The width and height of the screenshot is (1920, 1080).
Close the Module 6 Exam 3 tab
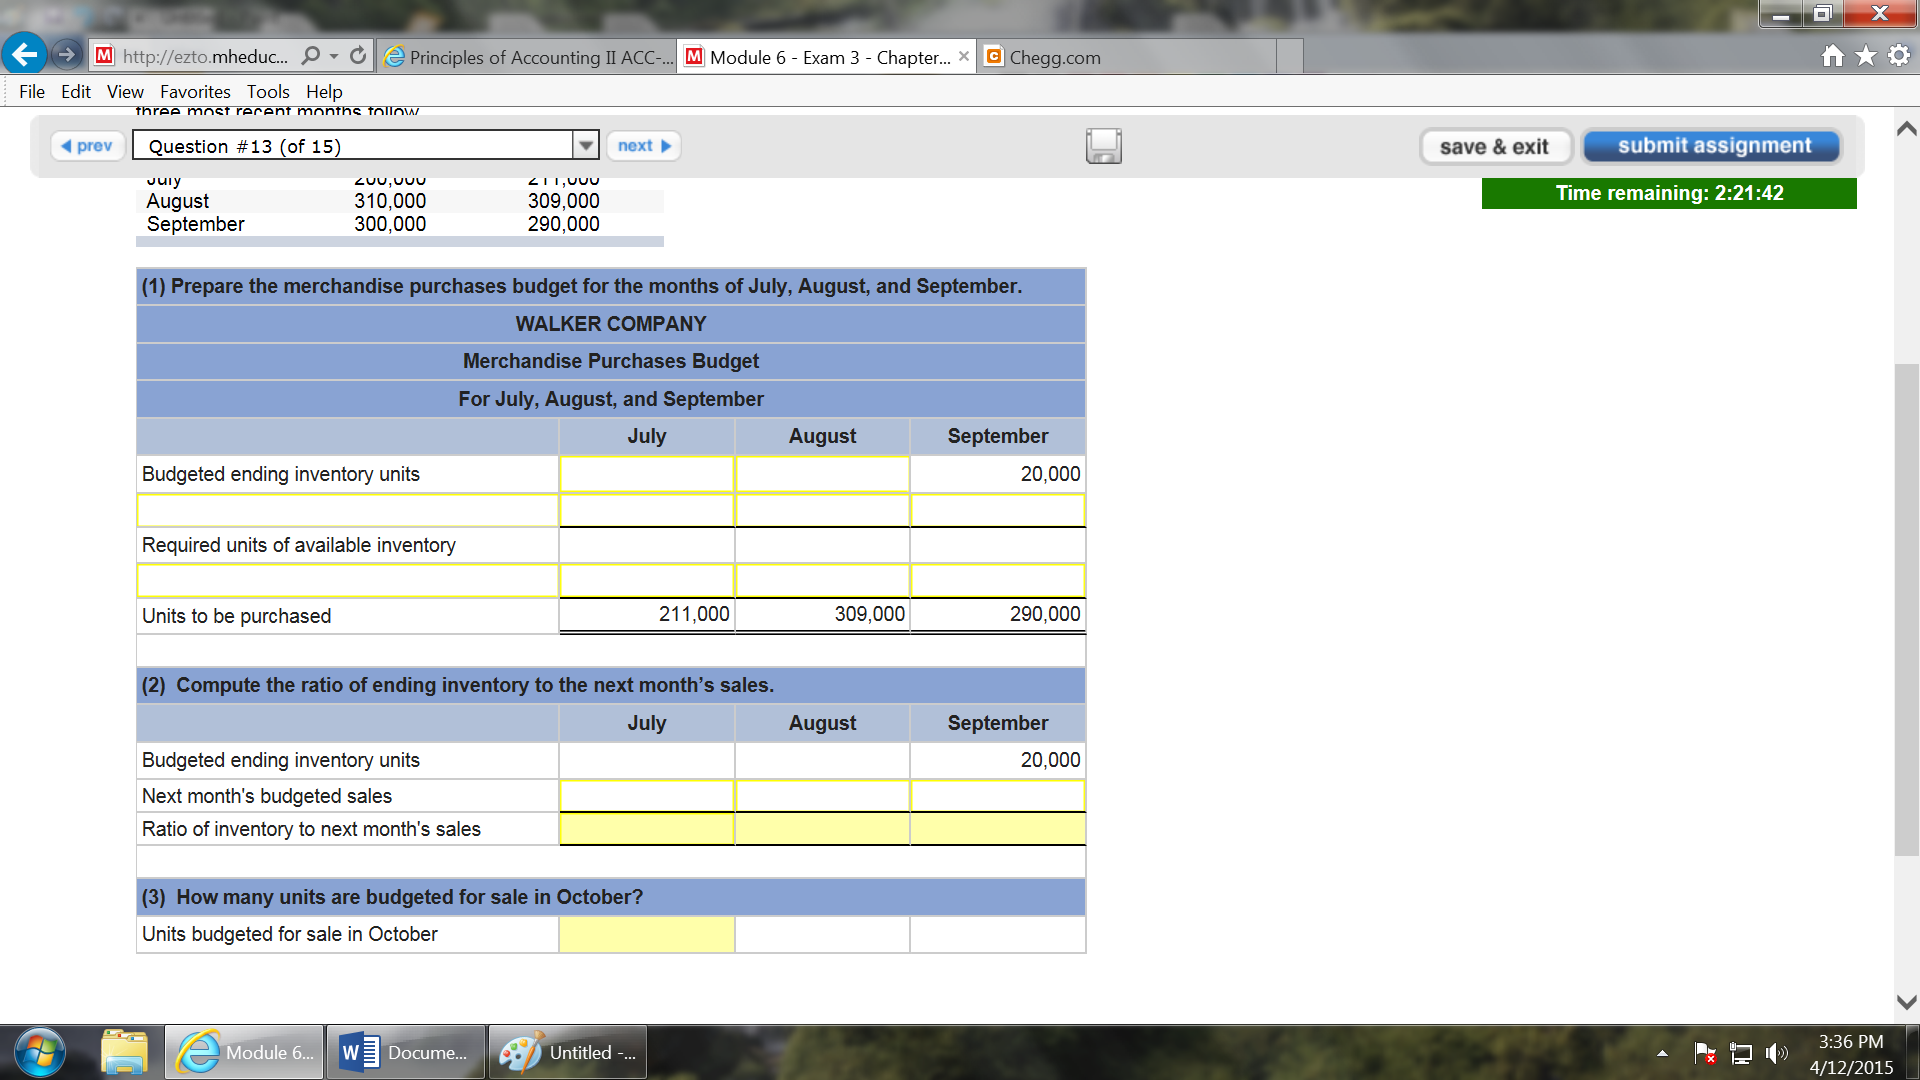click(963, 56)
